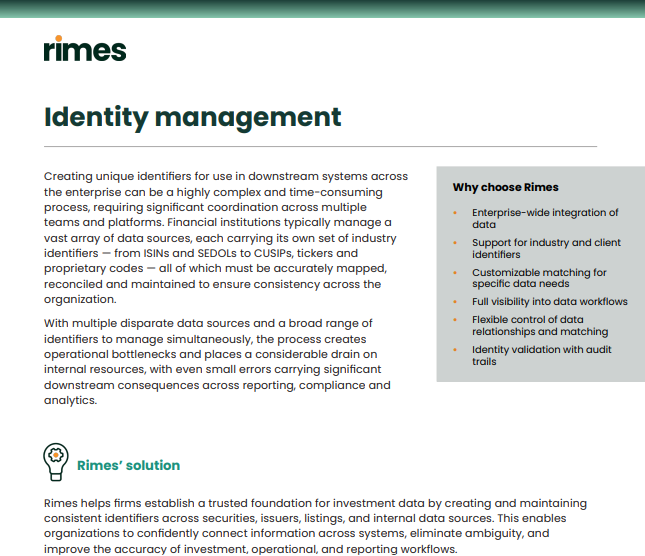
Task: Click bullet Flexible control of data relationships
Action: (x=540, y=325)
